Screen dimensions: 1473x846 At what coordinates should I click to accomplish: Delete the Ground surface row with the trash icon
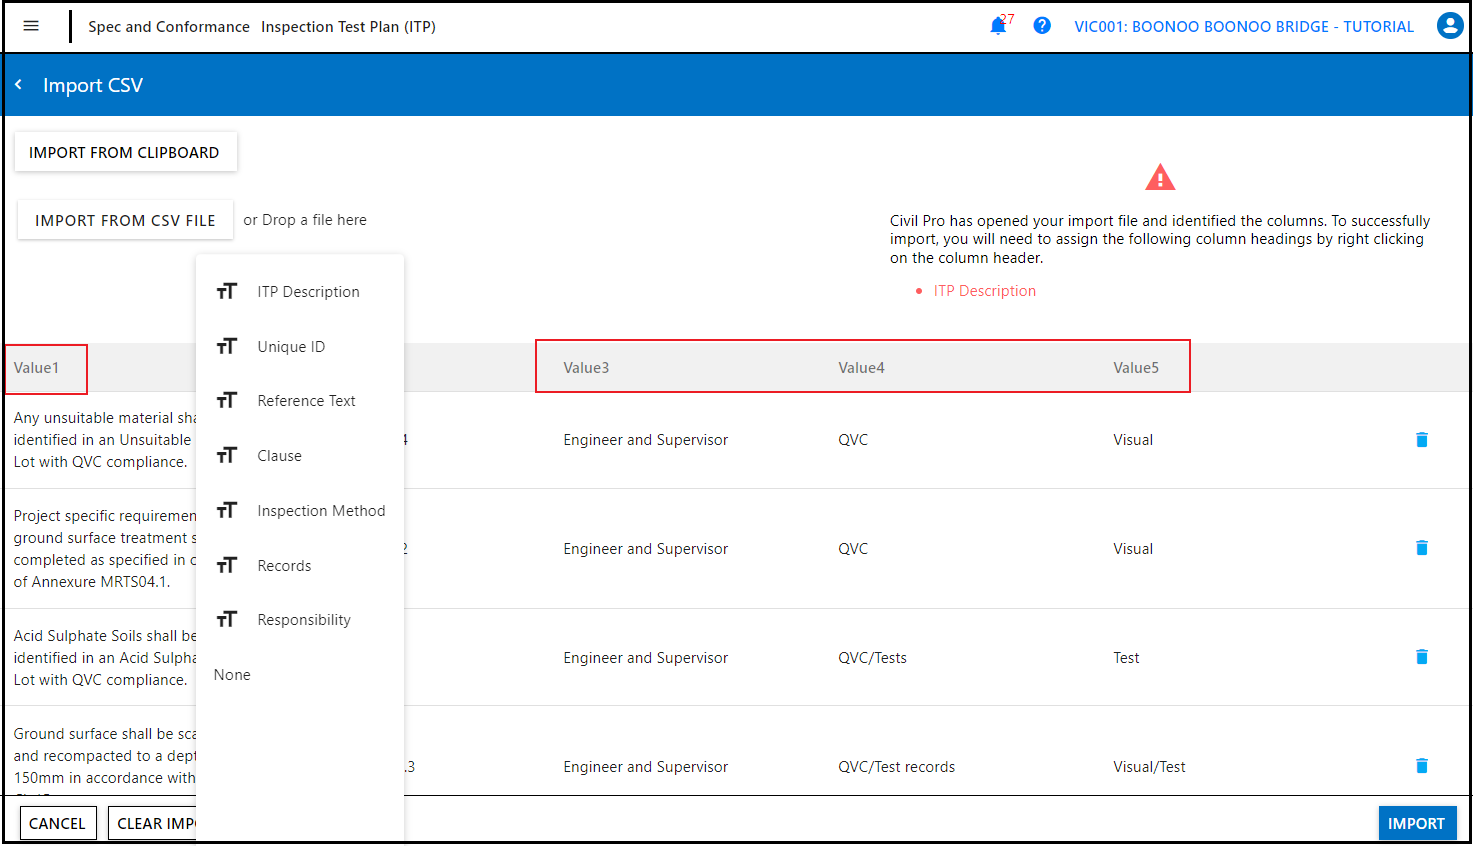(x=1421, y=766)
